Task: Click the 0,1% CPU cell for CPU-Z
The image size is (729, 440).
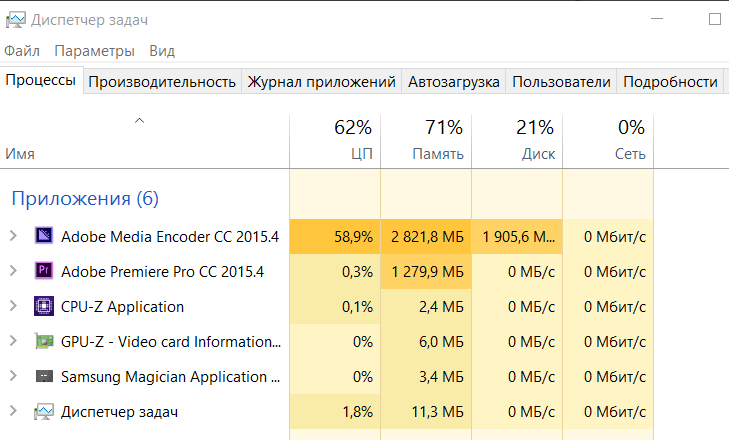Action: [335, 307]
